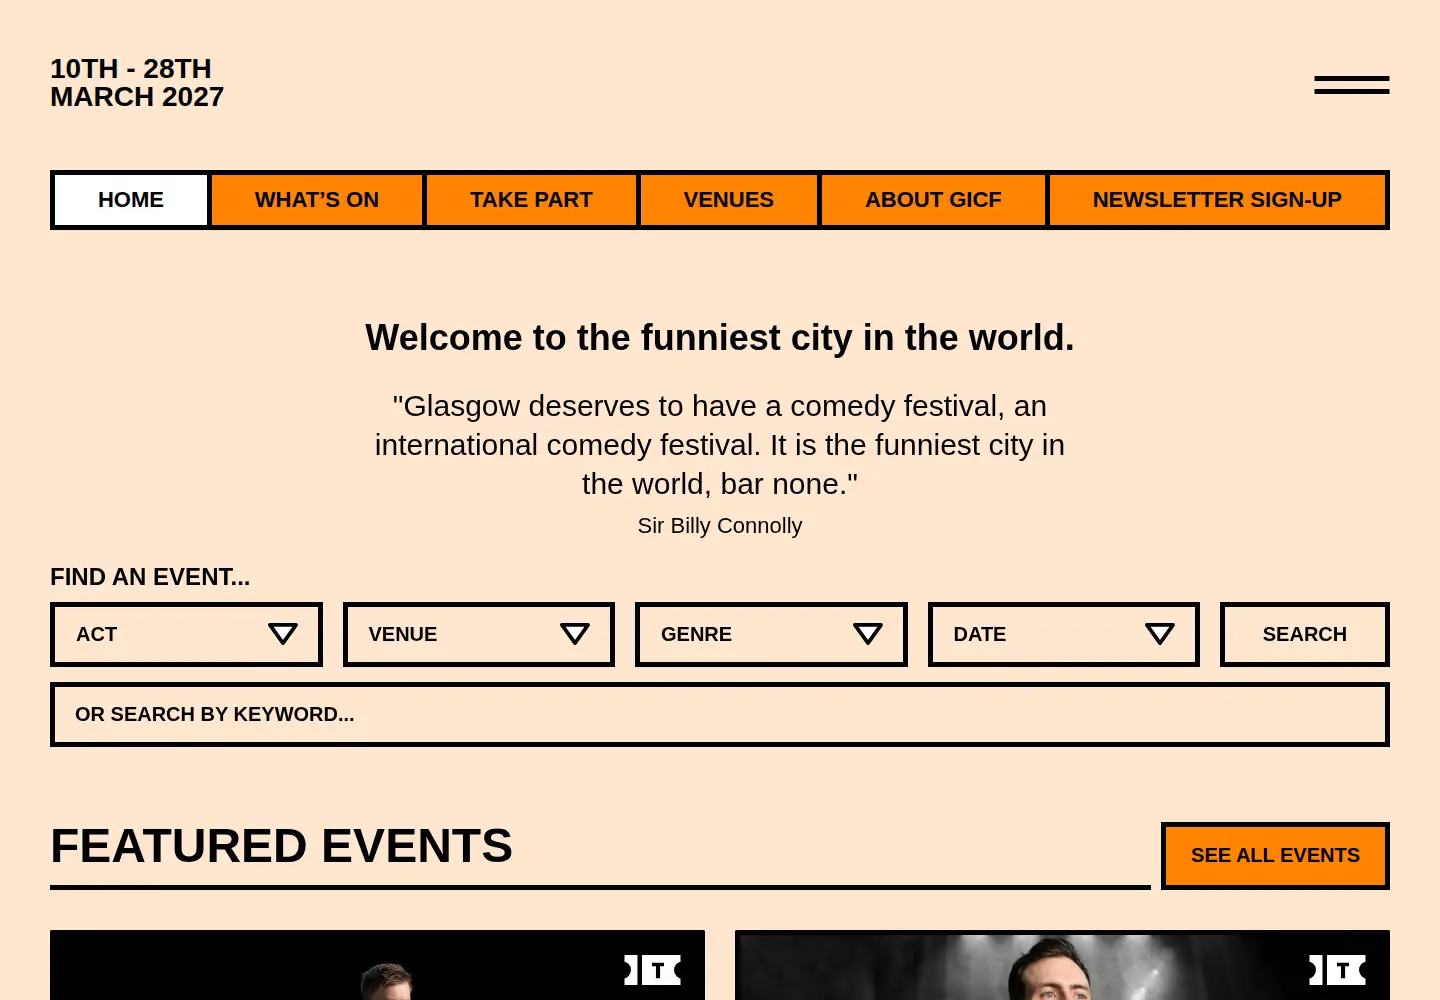
Task: Navigate to Venues page
Action: (x=729, y=200)
